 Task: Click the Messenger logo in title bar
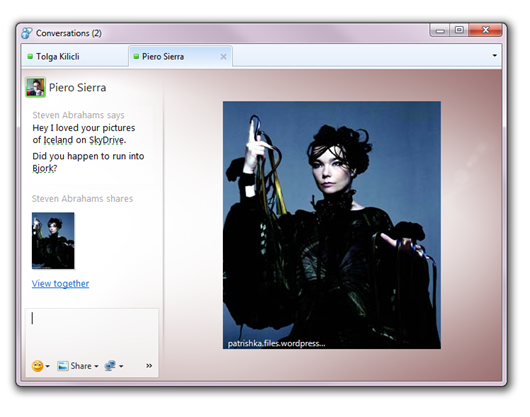coord(27,33)
